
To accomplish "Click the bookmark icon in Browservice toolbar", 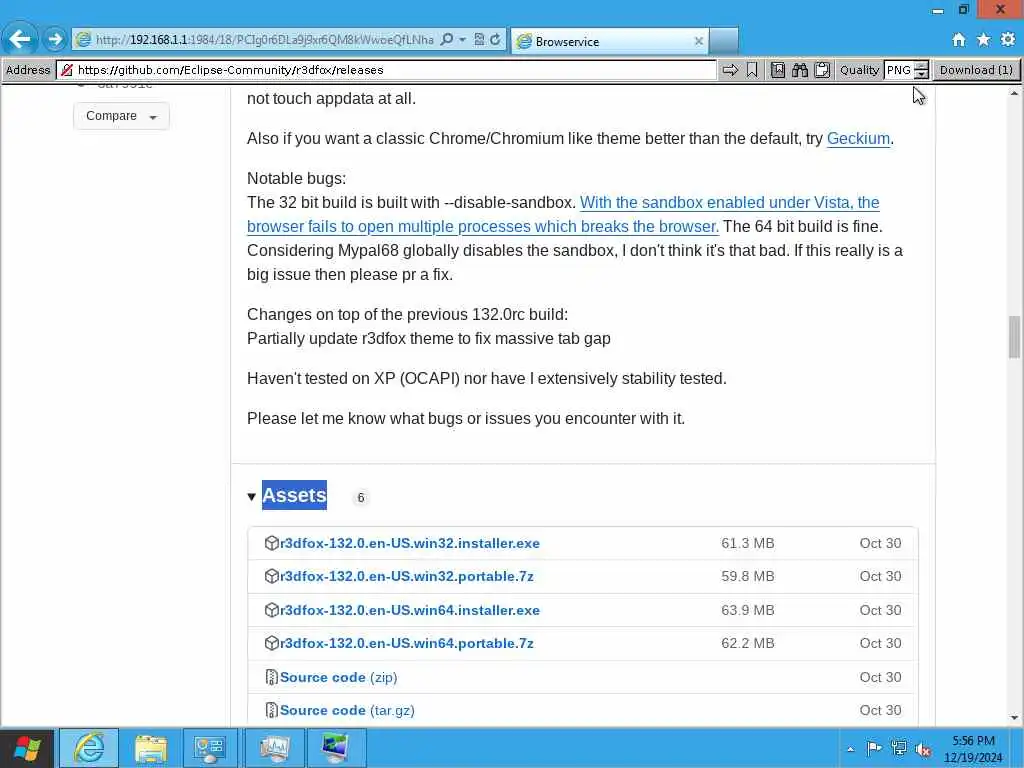I will 752,70.
